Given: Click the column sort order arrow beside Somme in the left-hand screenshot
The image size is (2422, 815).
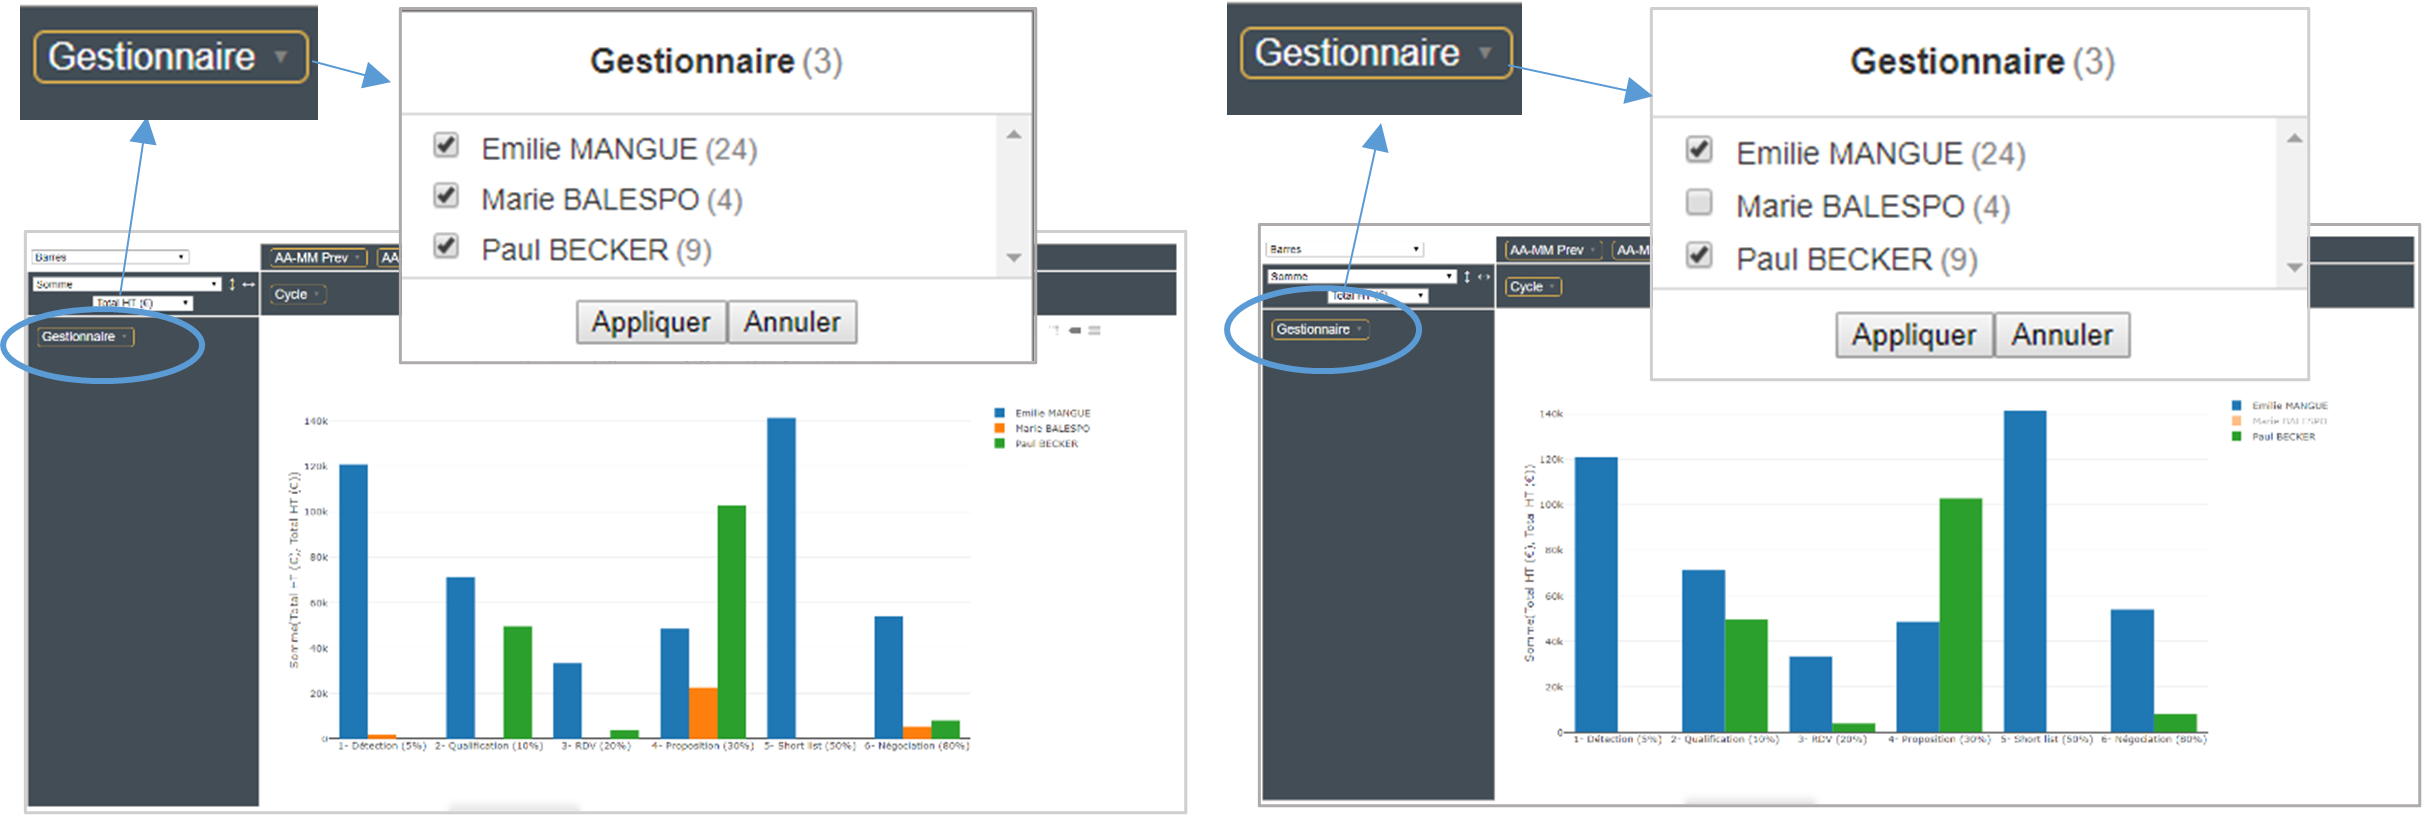Looking at the screenshot, I should click(x=248, y=285).
